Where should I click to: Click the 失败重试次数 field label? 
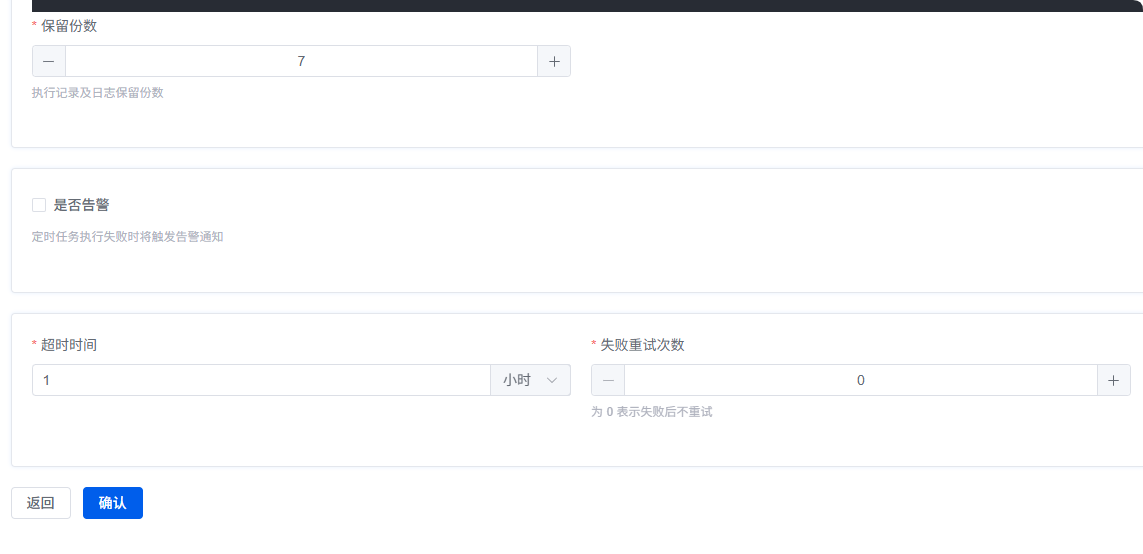click(x=642, y=345)
